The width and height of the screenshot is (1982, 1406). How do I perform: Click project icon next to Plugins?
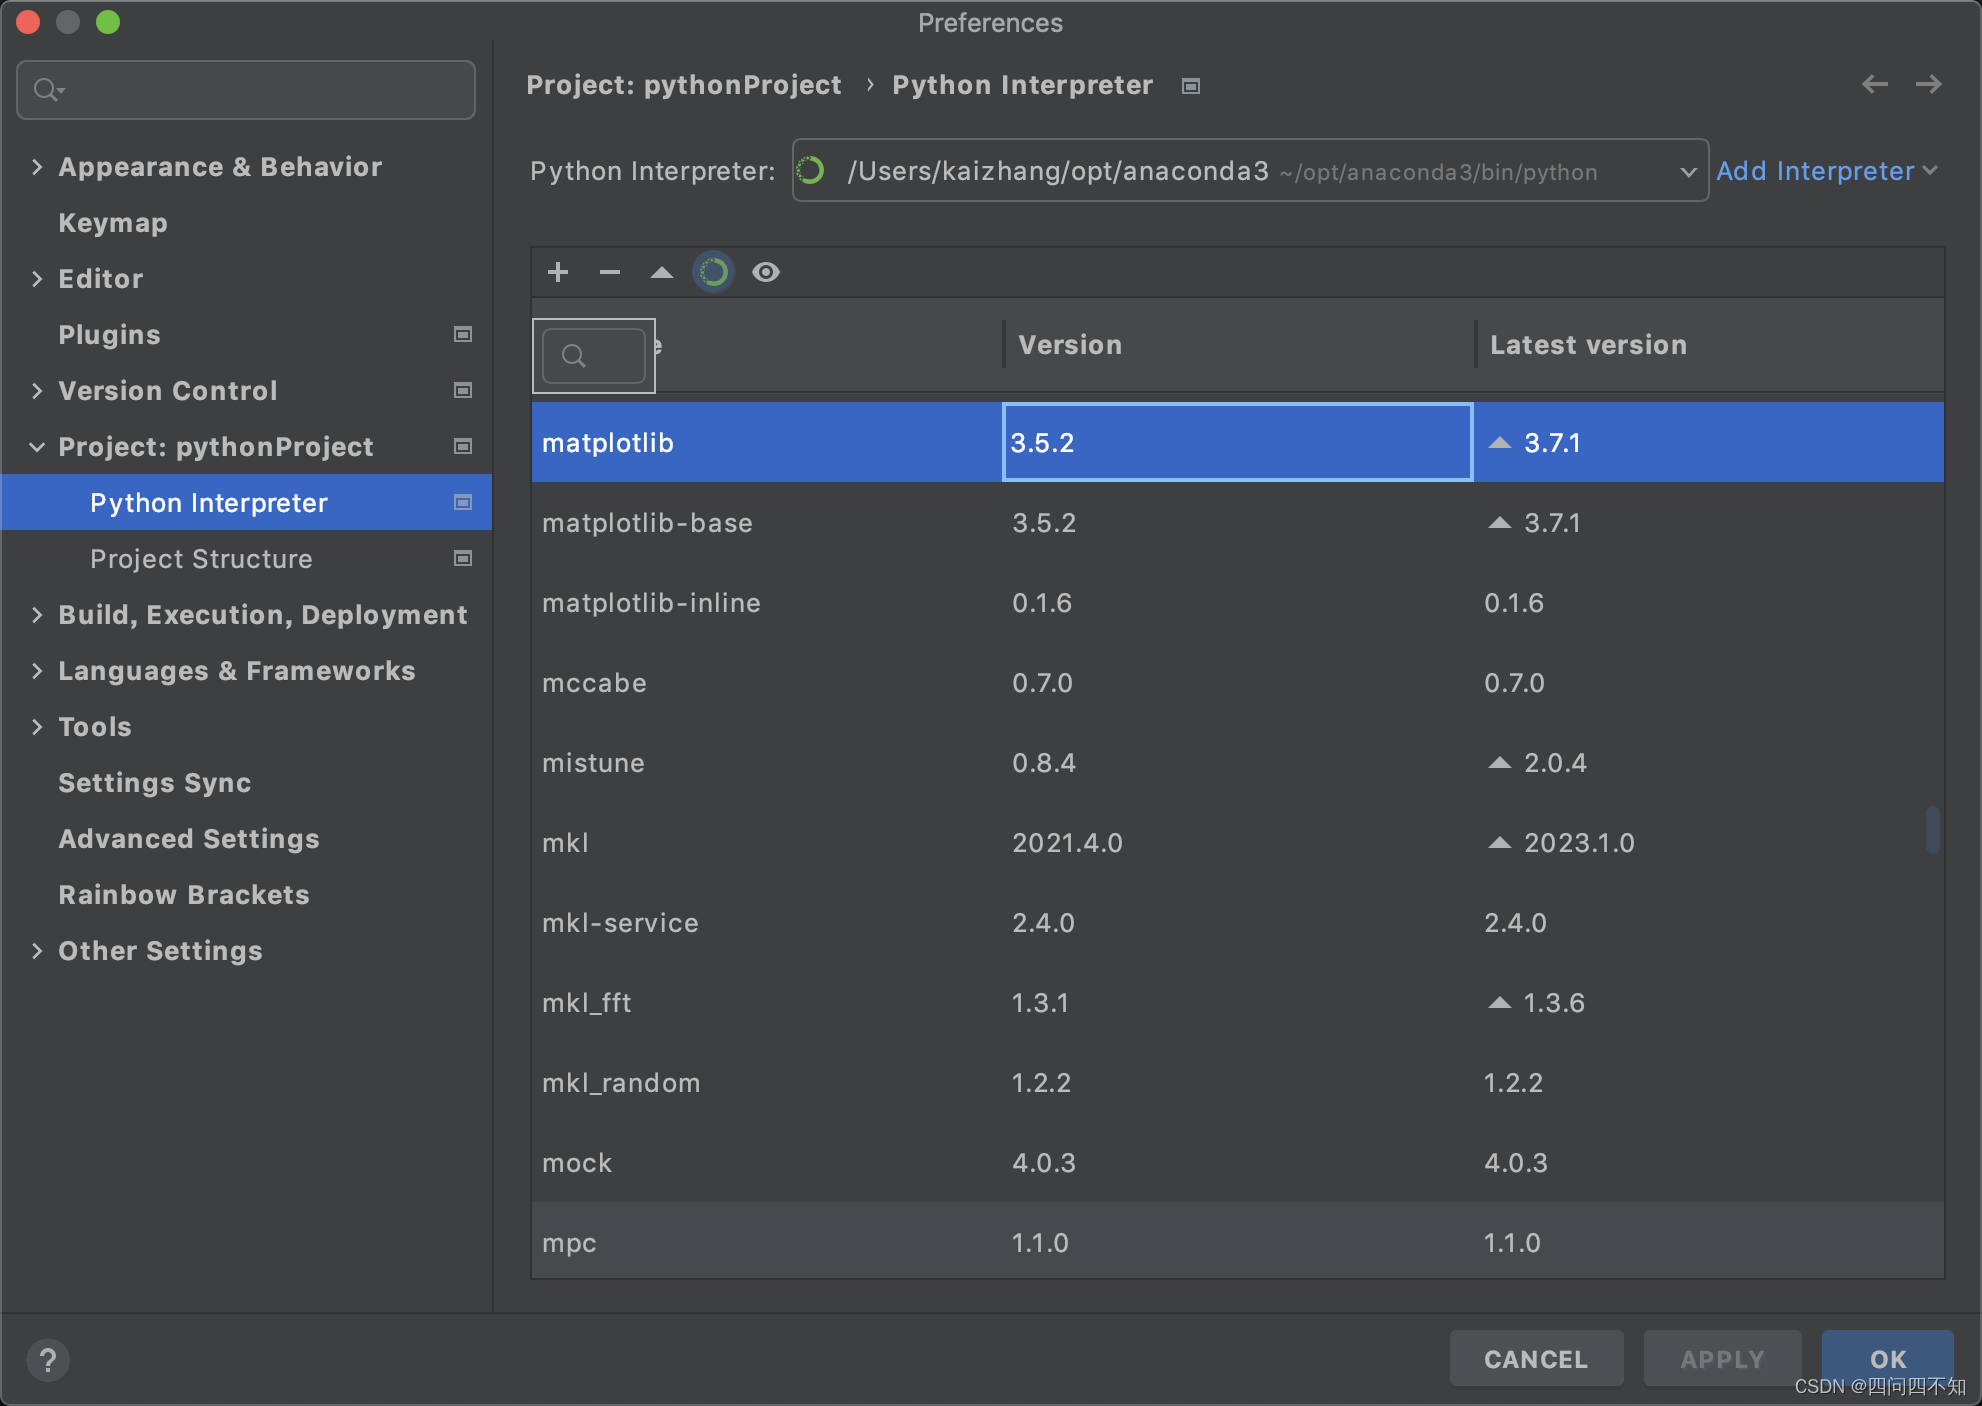[463, 334]
